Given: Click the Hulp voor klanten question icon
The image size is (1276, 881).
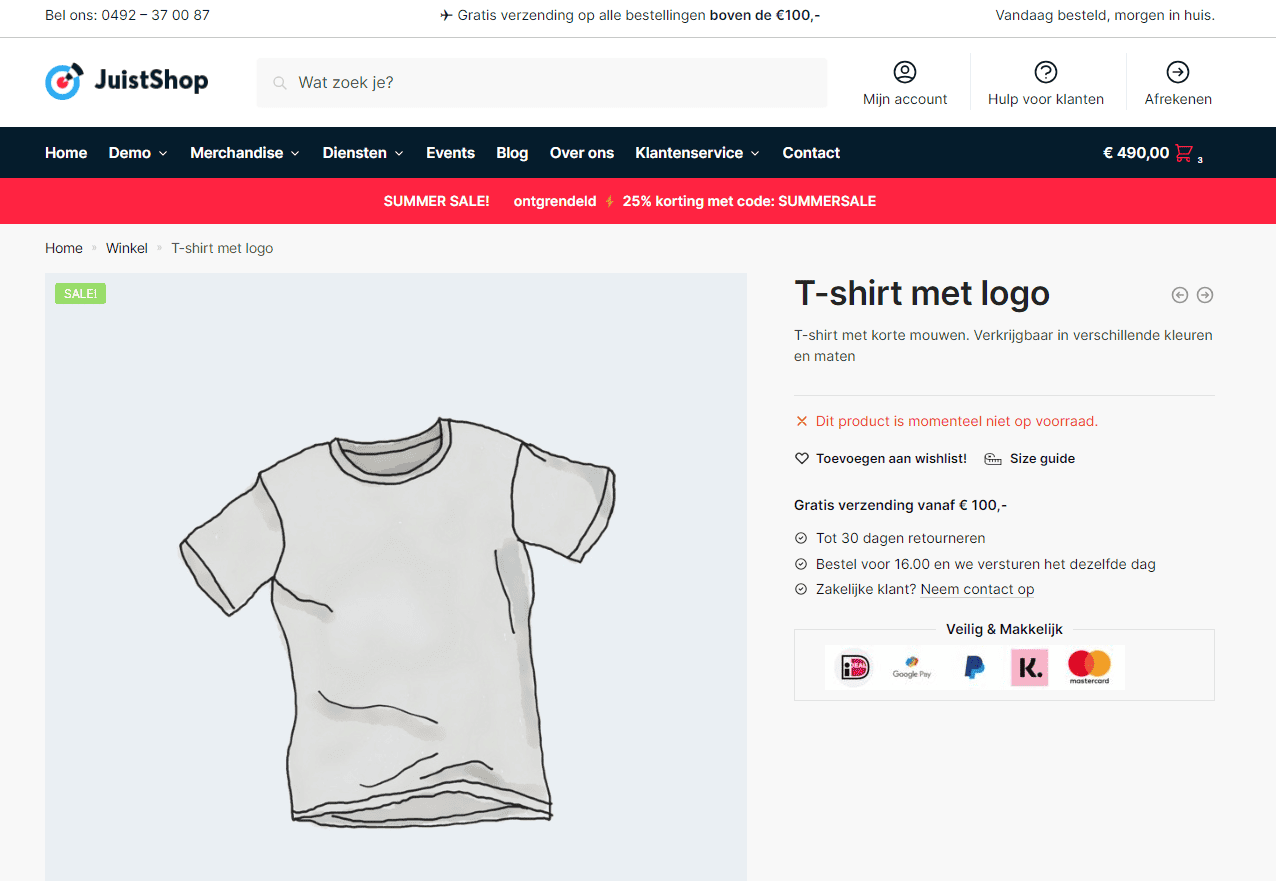Looking at the screenshot, I should click(x=1045, y=72).
